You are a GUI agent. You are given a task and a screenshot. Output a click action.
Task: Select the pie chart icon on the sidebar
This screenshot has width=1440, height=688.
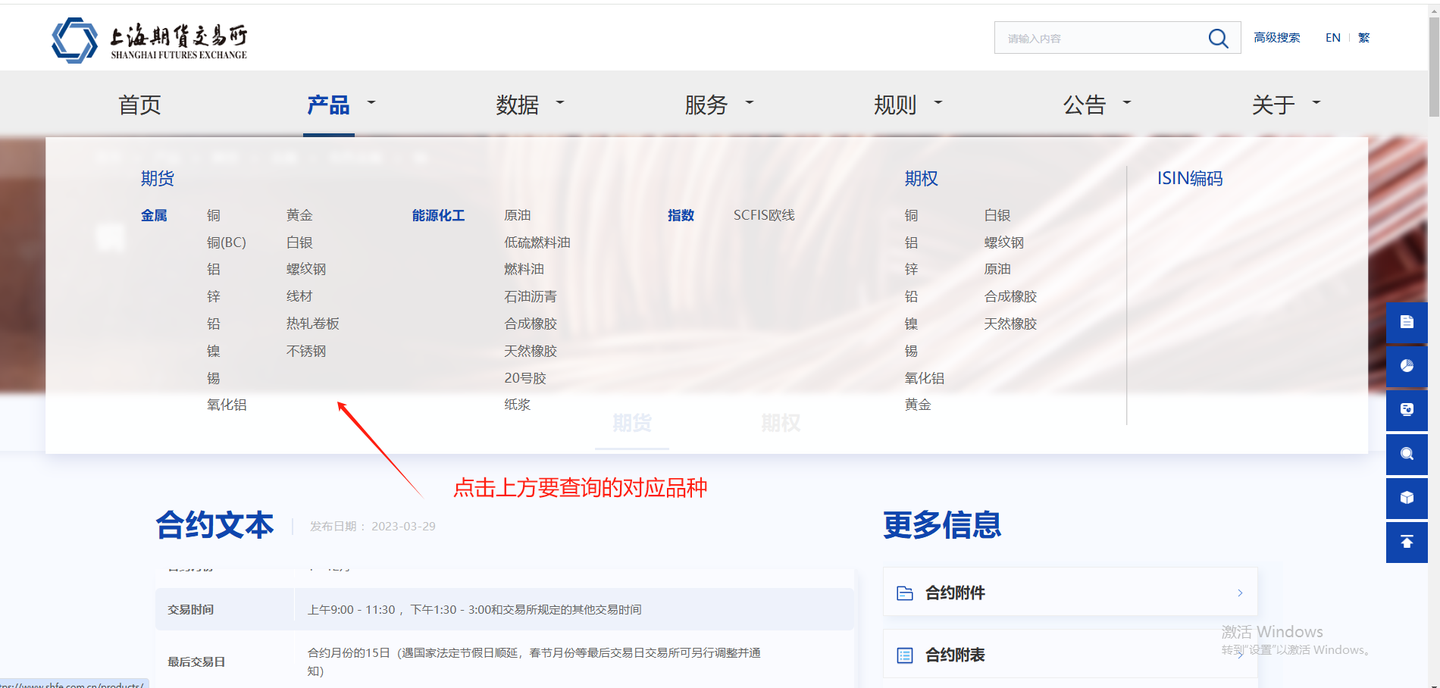tap(1406, 366)
